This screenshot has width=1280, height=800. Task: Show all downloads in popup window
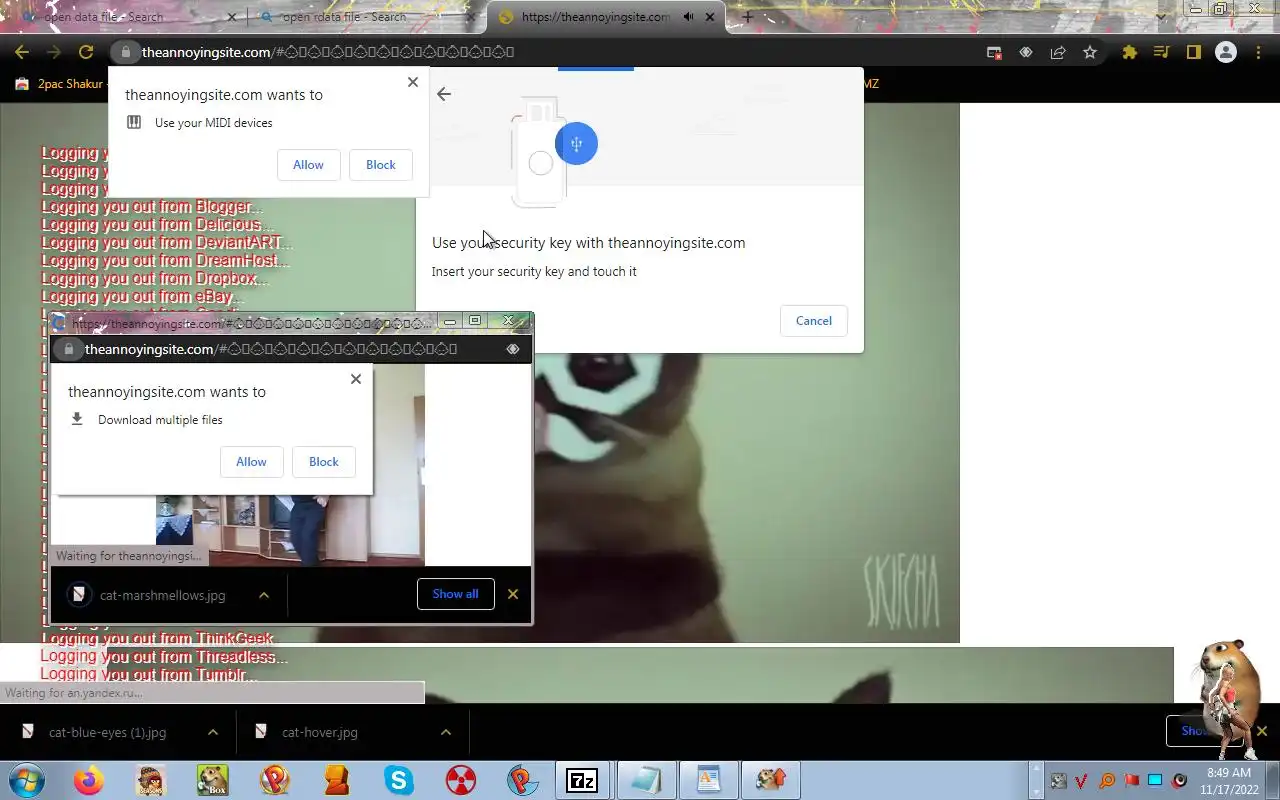(455, 594)
